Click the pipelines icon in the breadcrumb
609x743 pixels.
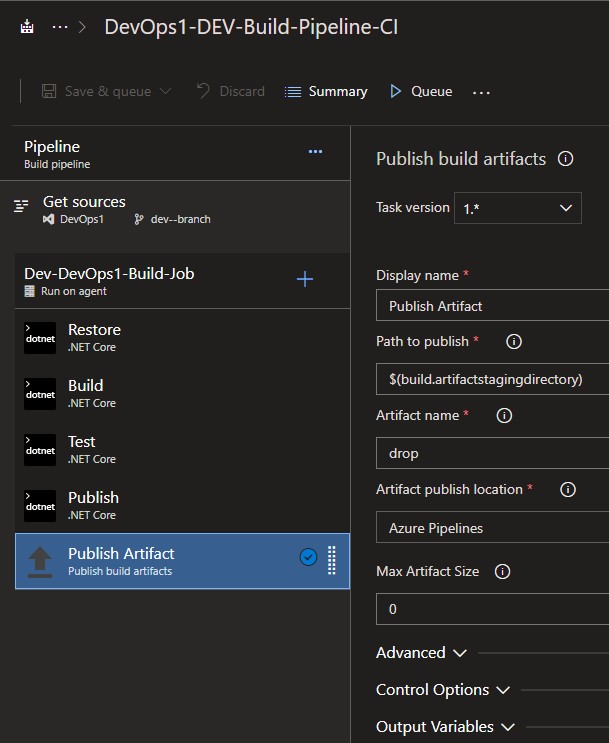pos(27,27)
